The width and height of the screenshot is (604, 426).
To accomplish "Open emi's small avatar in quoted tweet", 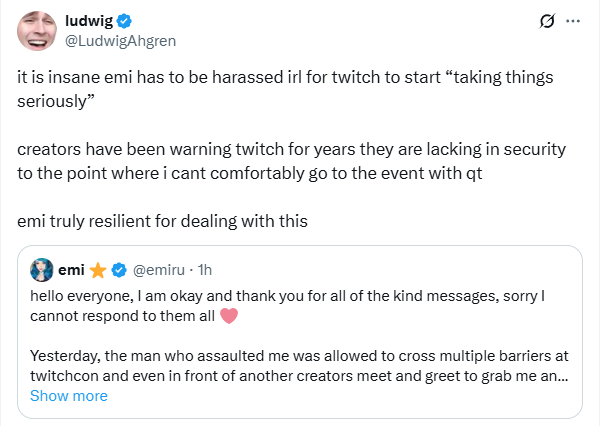I will click(42, 270).
